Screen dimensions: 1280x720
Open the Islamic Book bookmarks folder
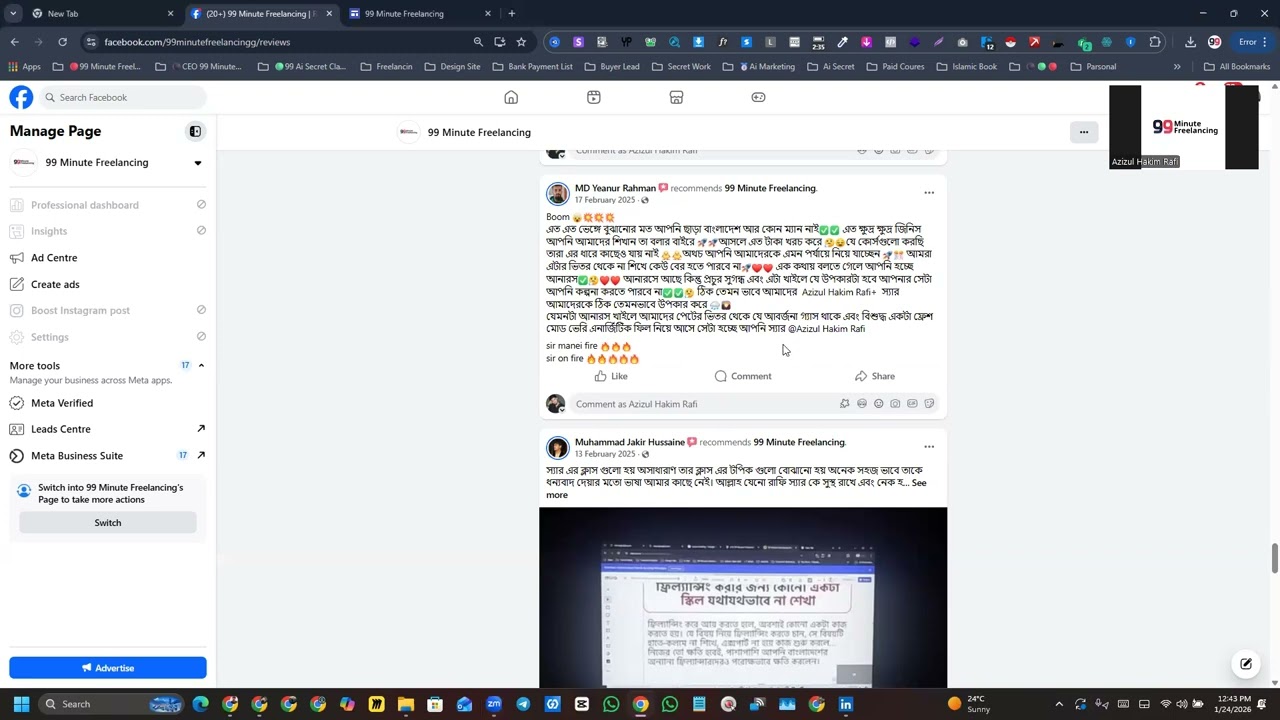click(x=965, y=67)
